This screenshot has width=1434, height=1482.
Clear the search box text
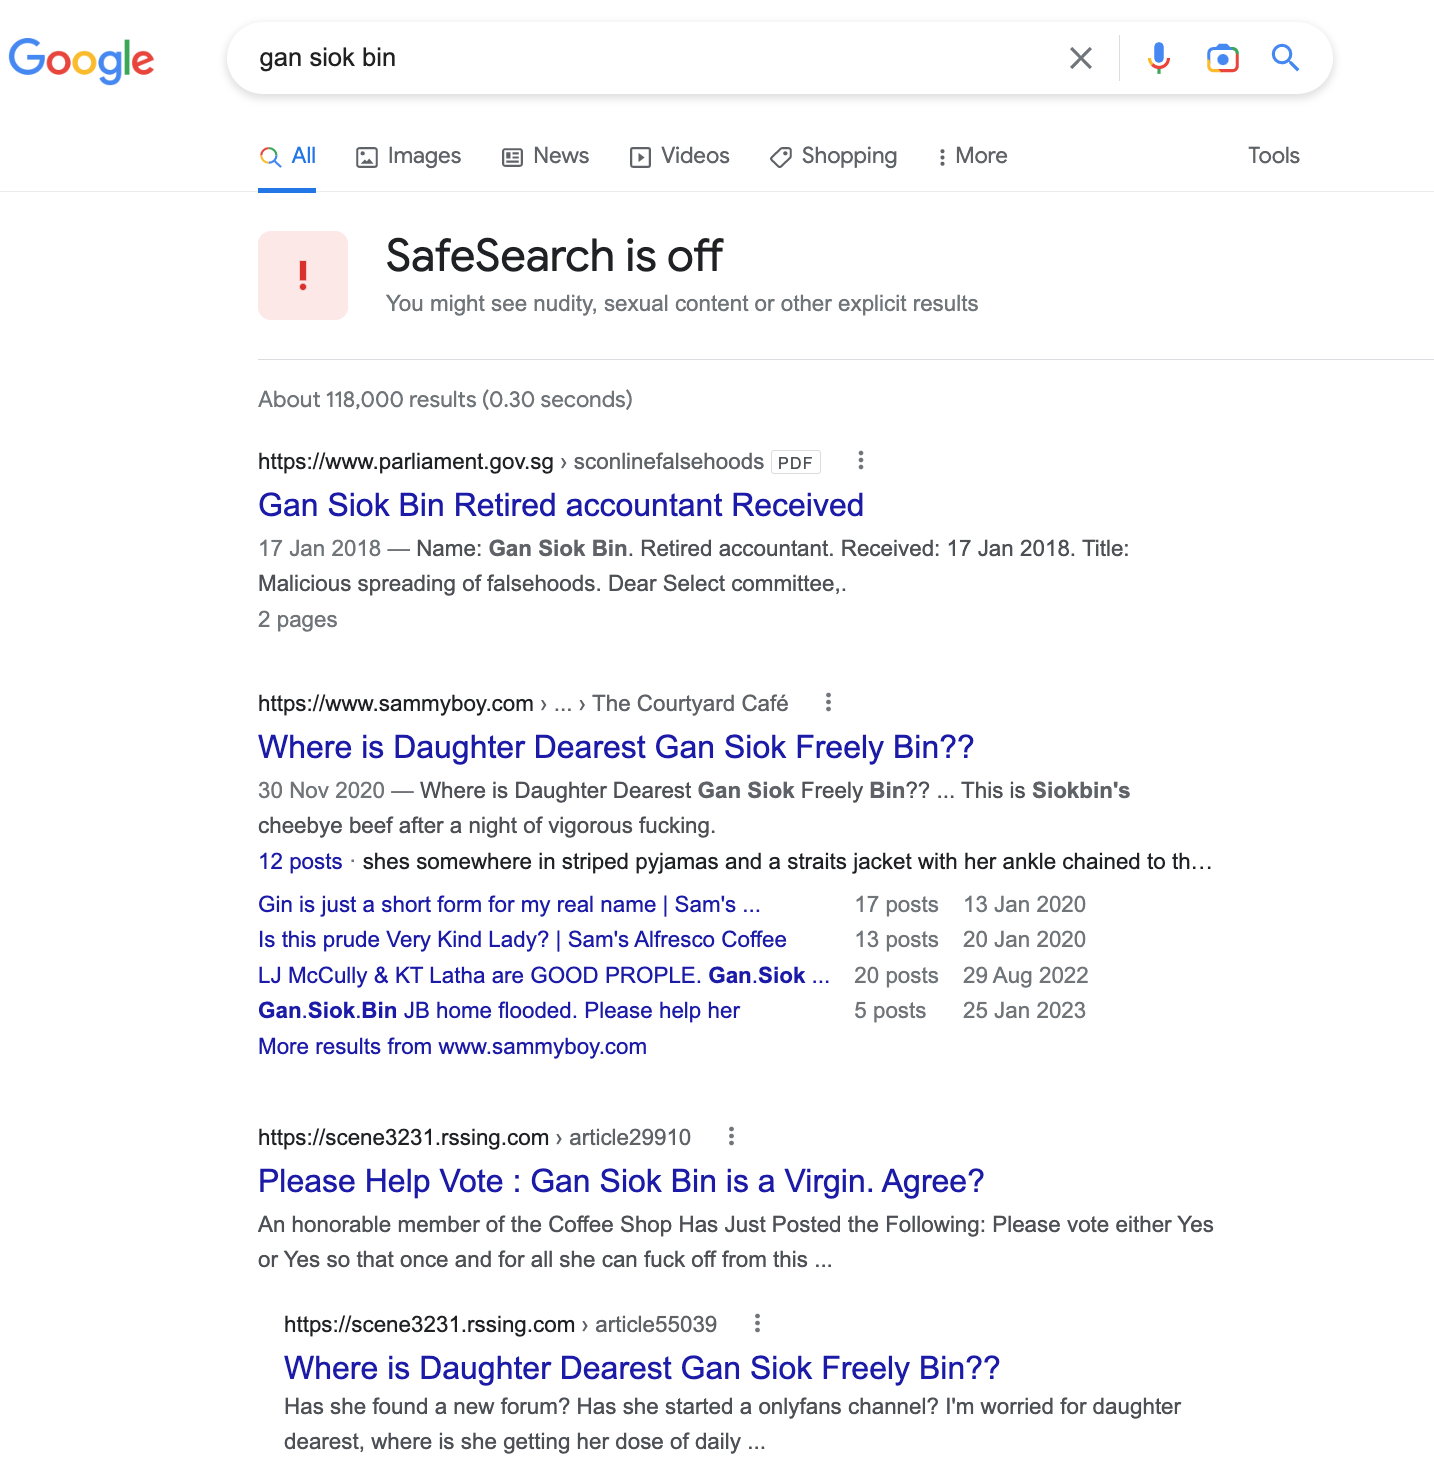[x=1081, y=58]
